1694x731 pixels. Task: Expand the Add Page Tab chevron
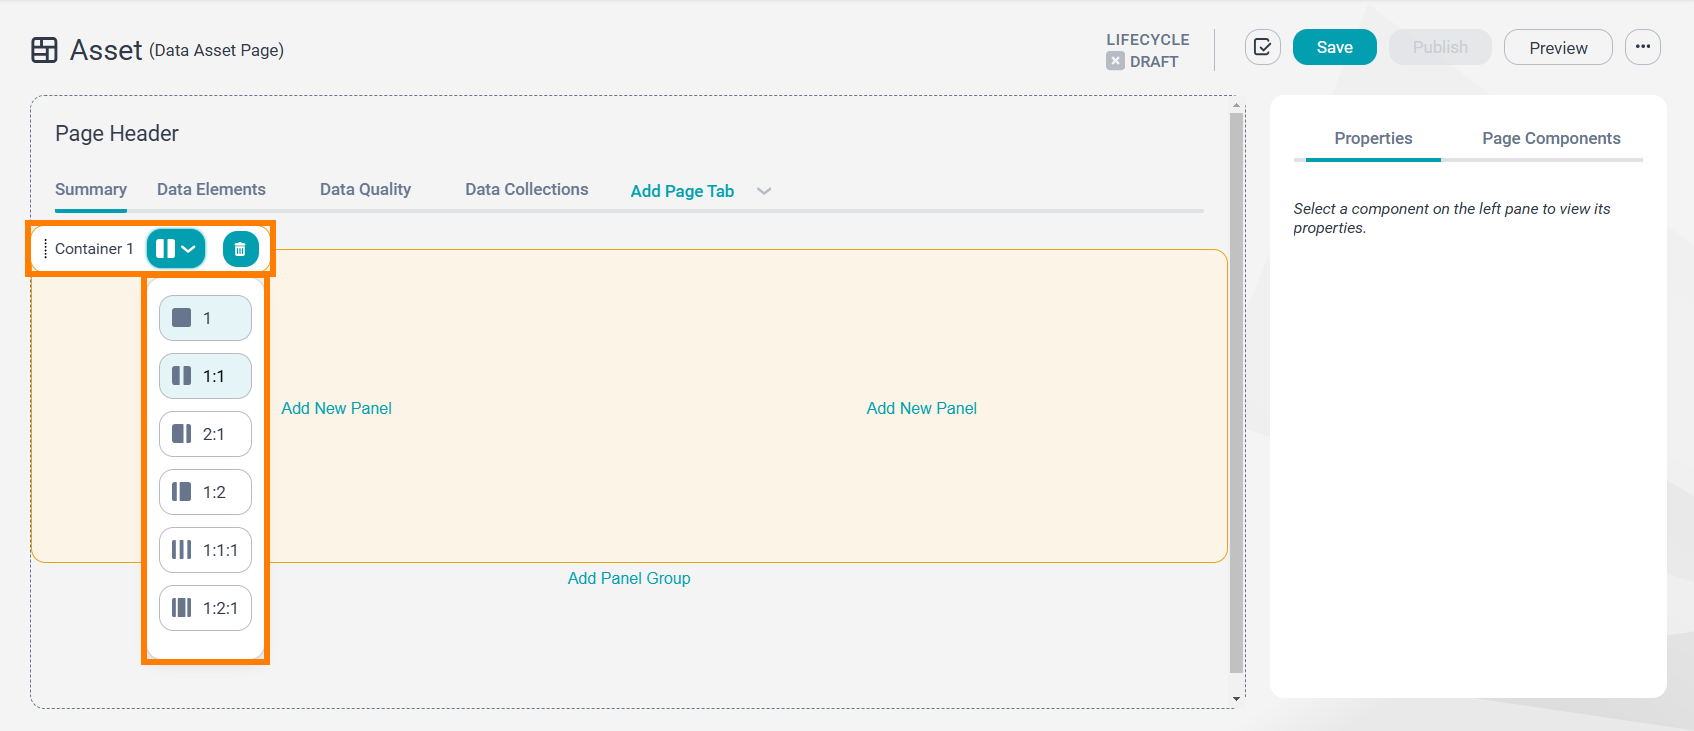(764, 191)
